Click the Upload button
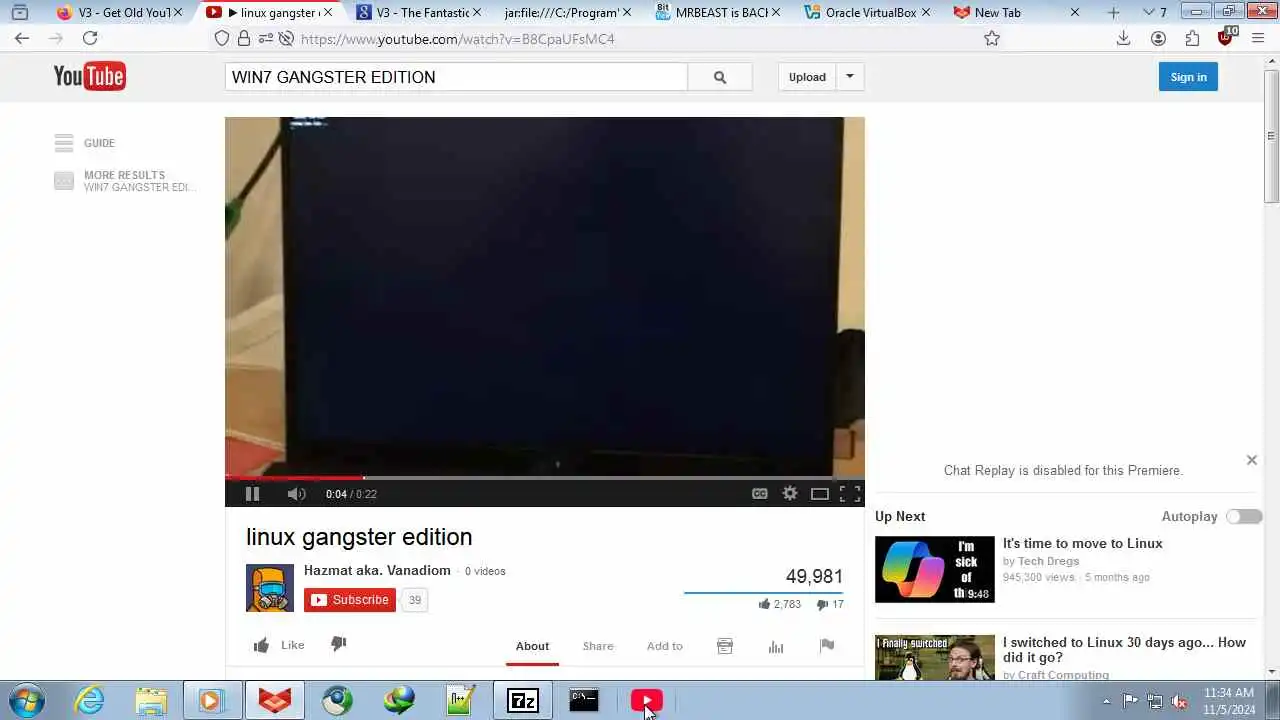Image resolution: width=1280 pixels, height=720 pixels. pyautogui.click(x=807, y=77)
